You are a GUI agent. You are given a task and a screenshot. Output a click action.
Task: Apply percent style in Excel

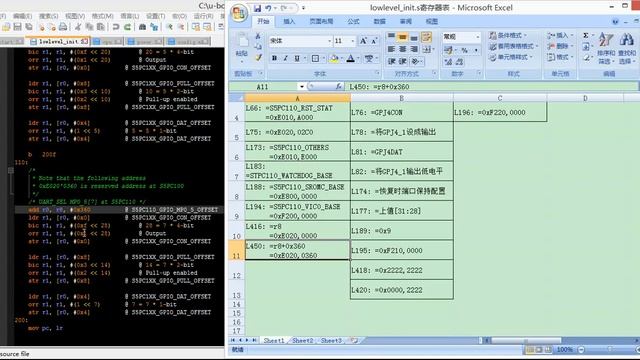(464, 50)
